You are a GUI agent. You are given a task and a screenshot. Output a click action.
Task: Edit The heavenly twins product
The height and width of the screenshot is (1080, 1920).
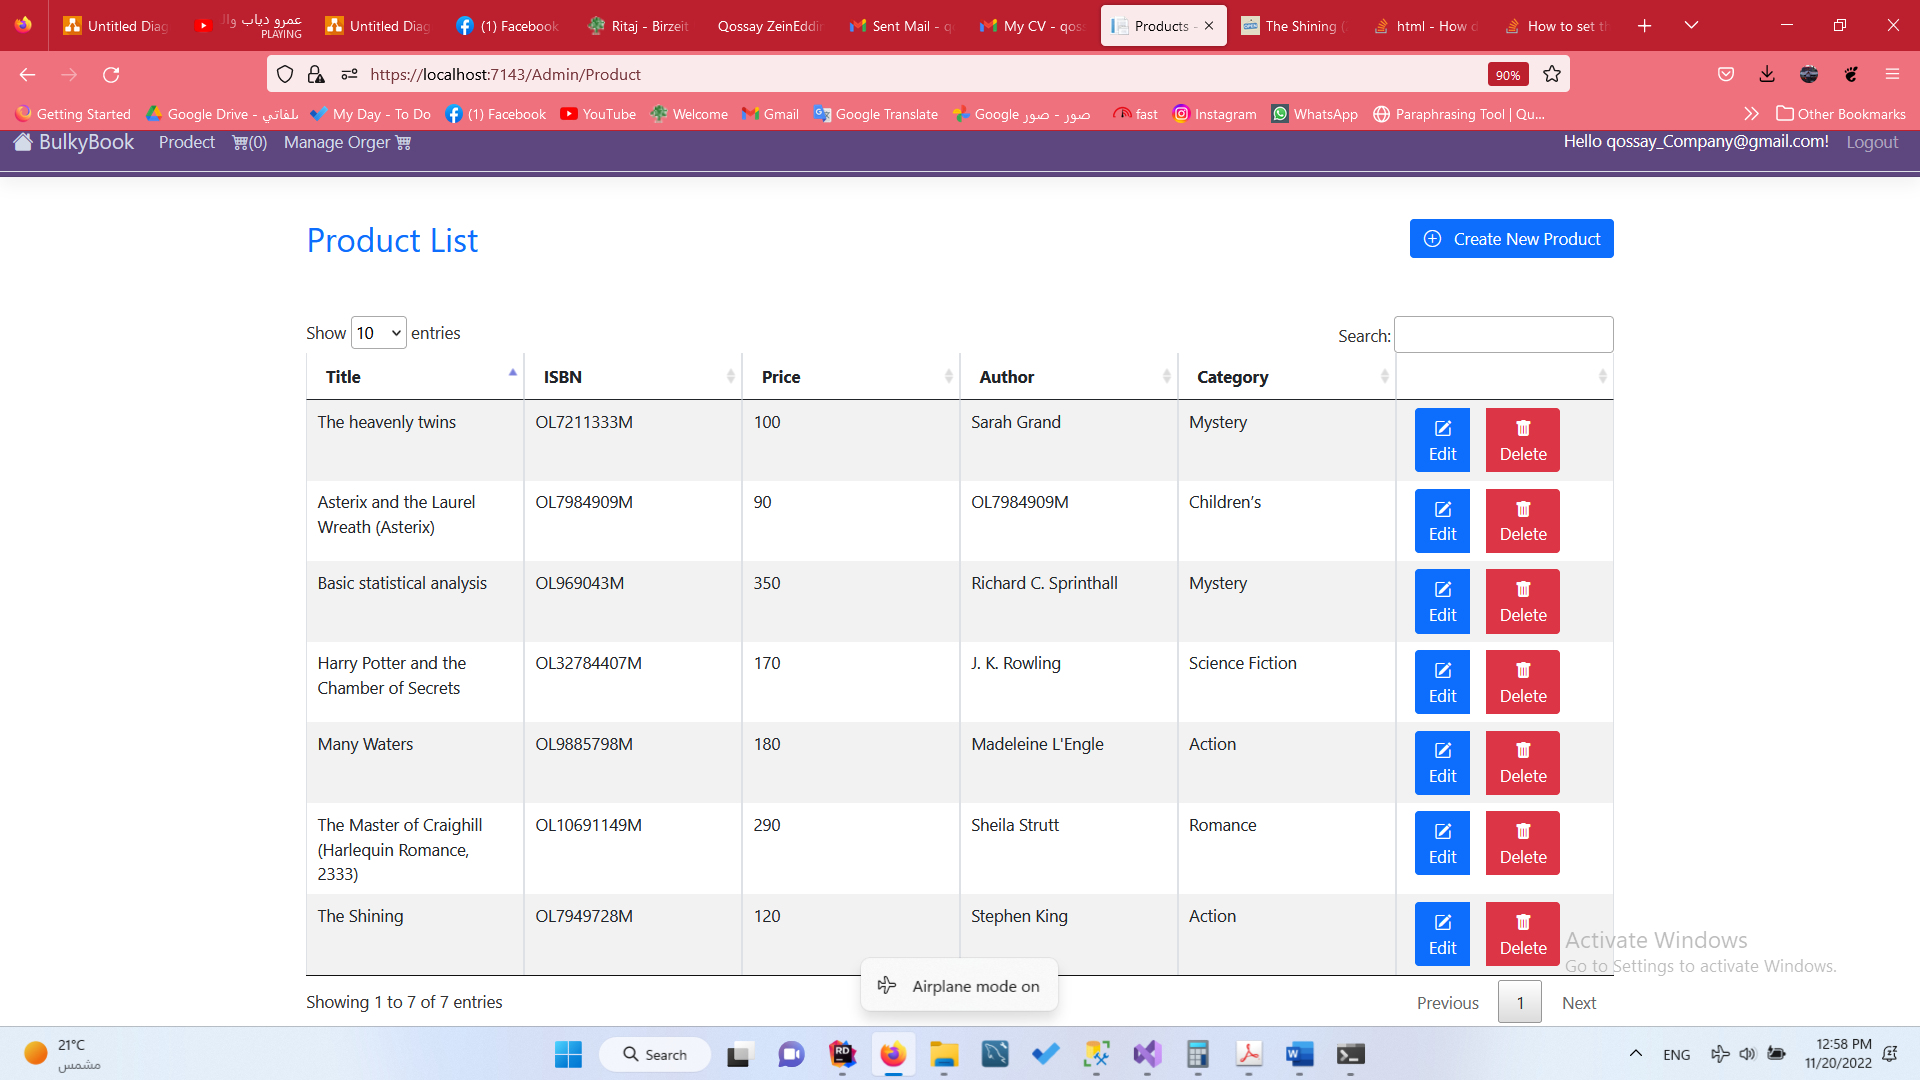click(x=1442, y=440)
